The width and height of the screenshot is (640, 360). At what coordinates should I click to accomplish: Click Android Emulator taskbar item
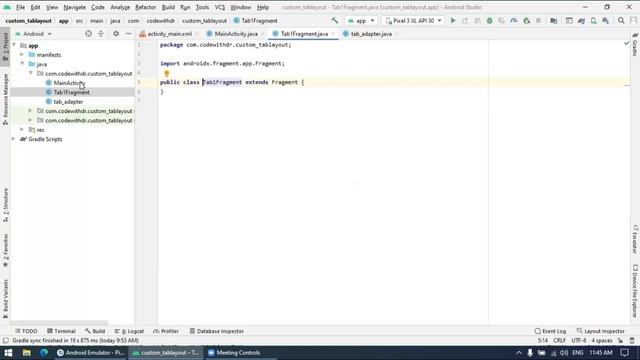point(91,353)
